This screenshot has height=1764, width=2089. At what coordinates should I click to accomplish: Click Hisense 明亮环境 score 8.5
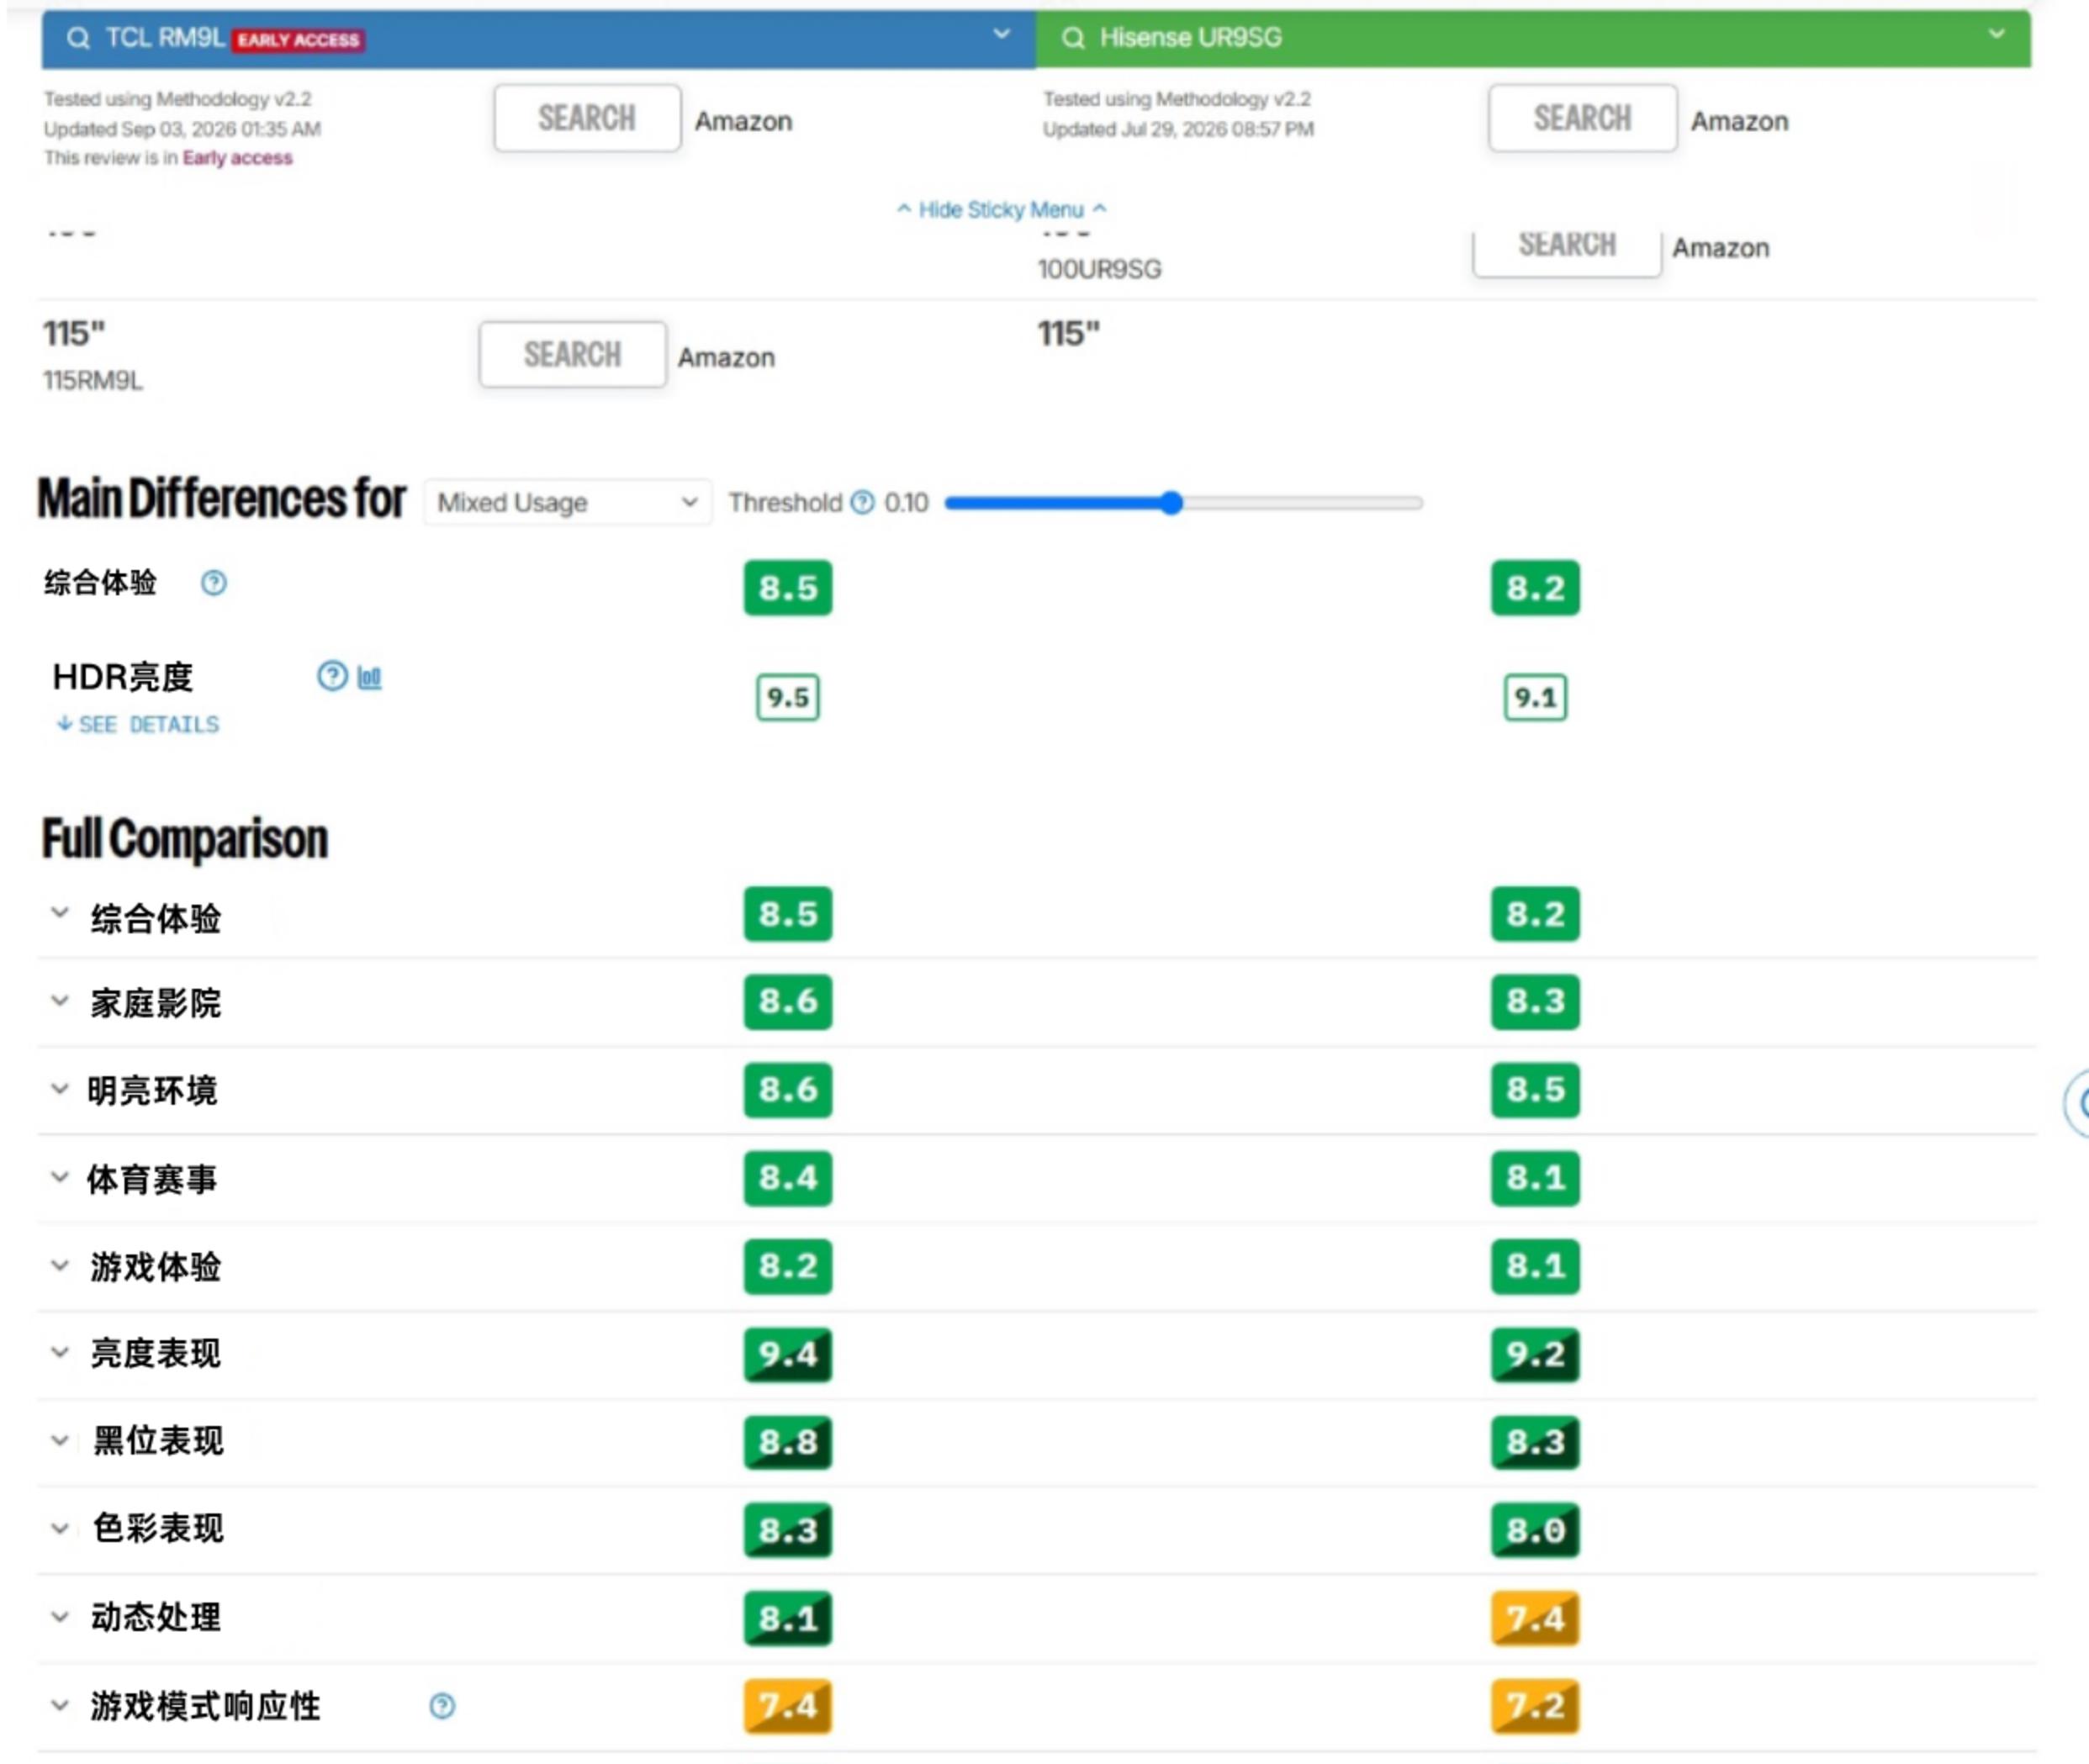coord(1535,1089)
